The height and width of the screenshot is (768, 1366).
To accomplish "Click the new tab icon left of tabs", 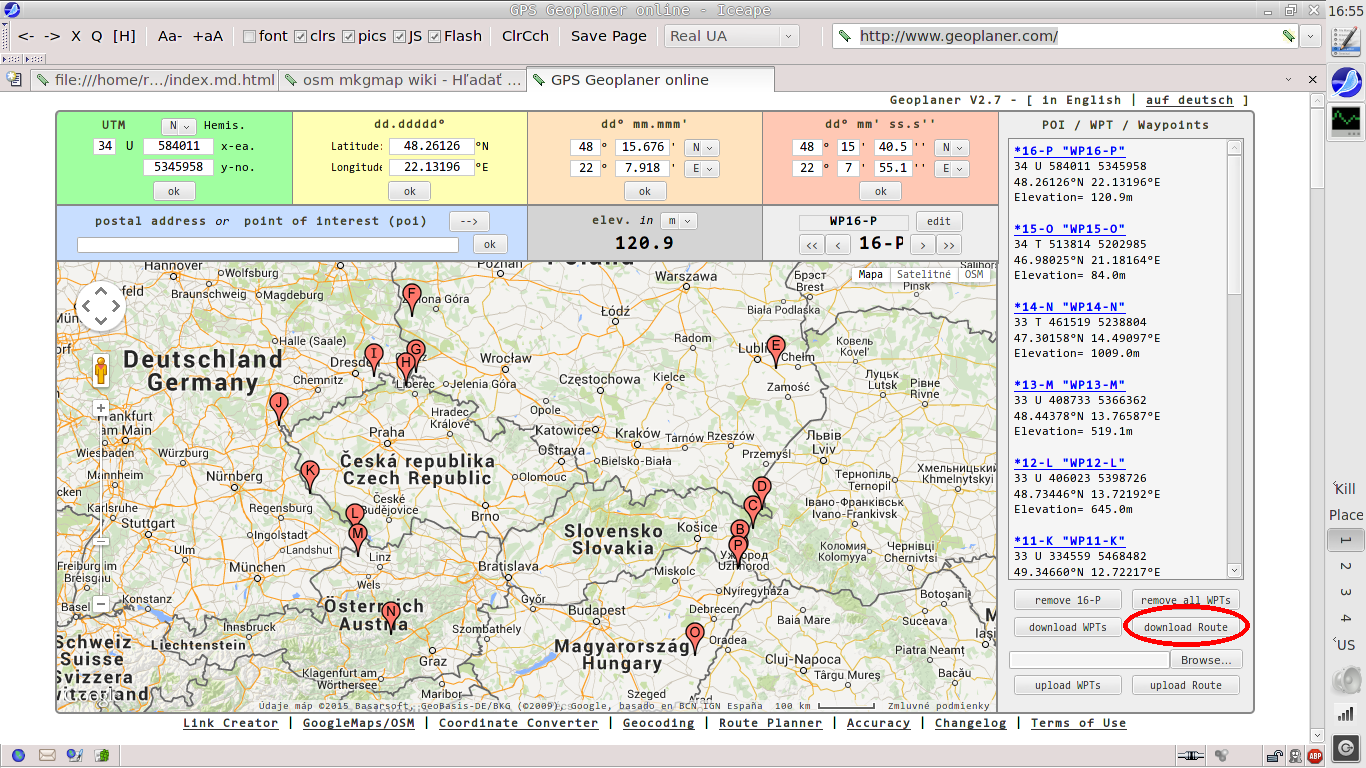I will (14, 79).
